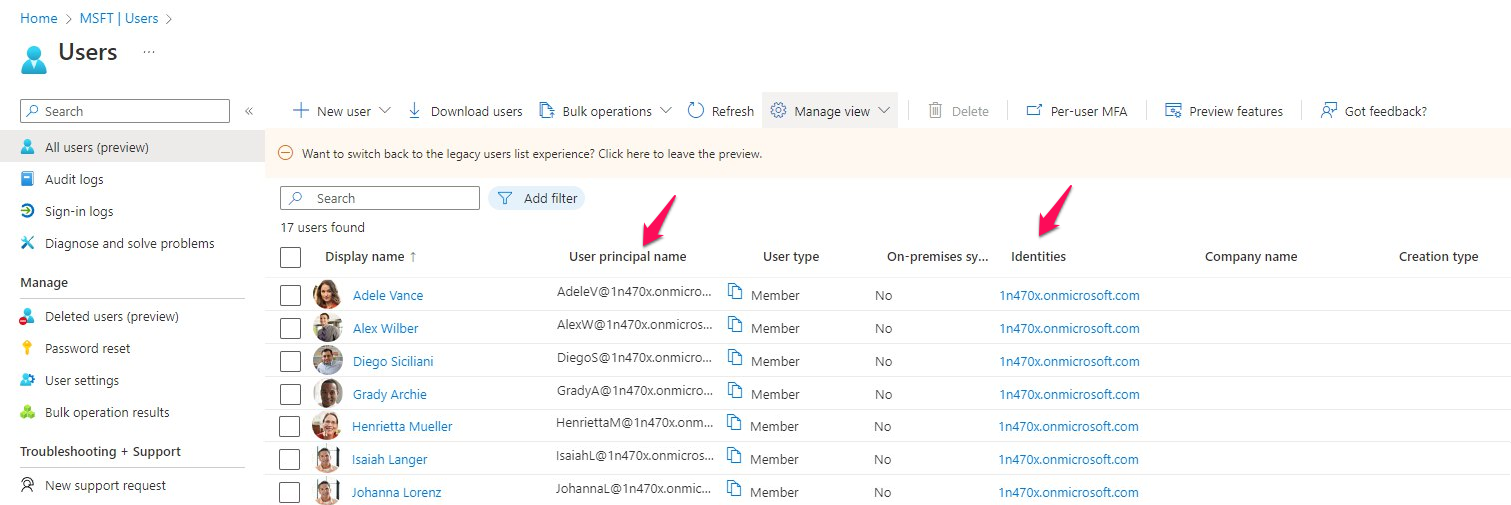
Task: Open Henrietta Mueller's user profile
Action: [402, 427]
